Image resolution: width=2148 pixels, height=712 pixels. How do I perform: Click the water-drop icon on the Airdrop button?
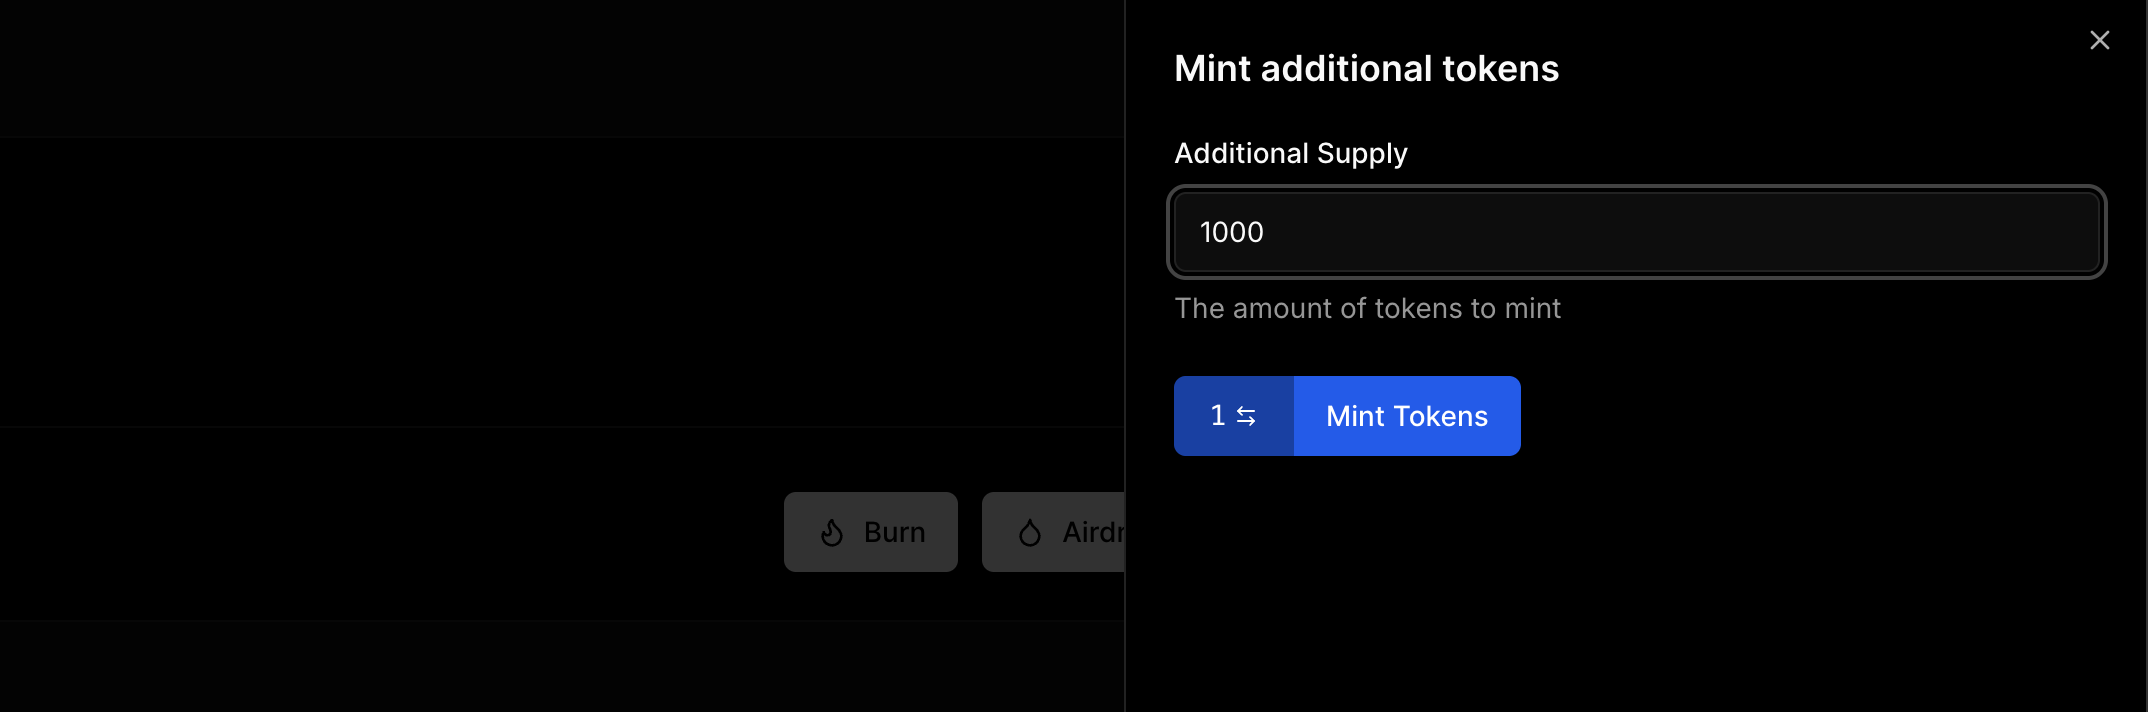point(1030,531)
